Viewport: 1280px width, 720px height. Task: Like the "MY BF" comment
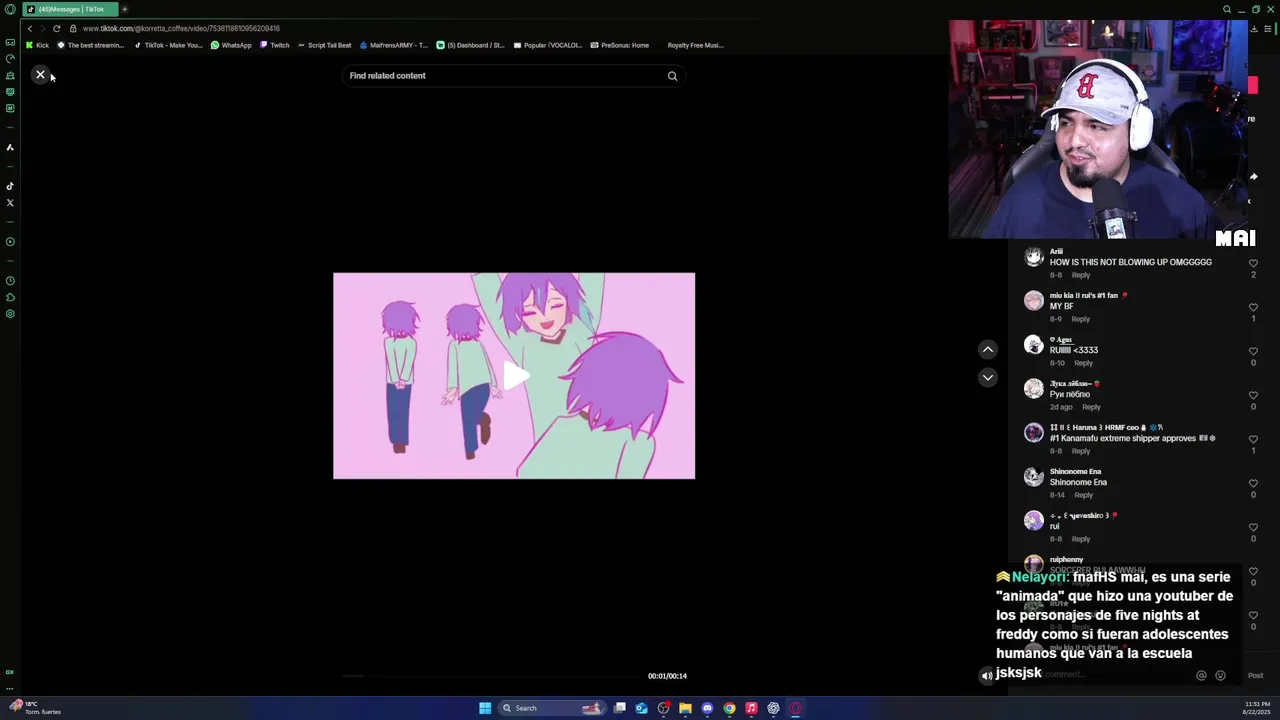click(1253, 307)
